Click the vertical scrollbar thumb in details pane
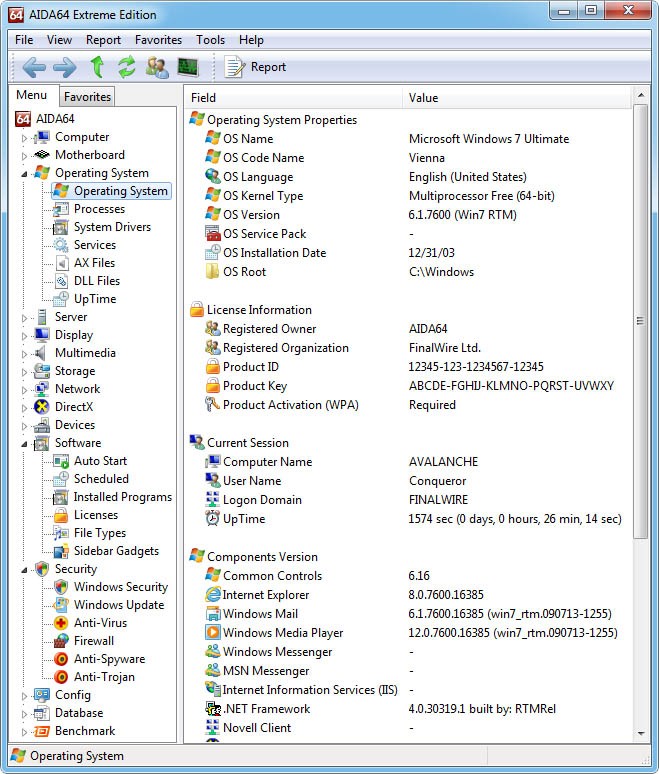The width and height of the screenshot is (659, 774). [641, 321]
